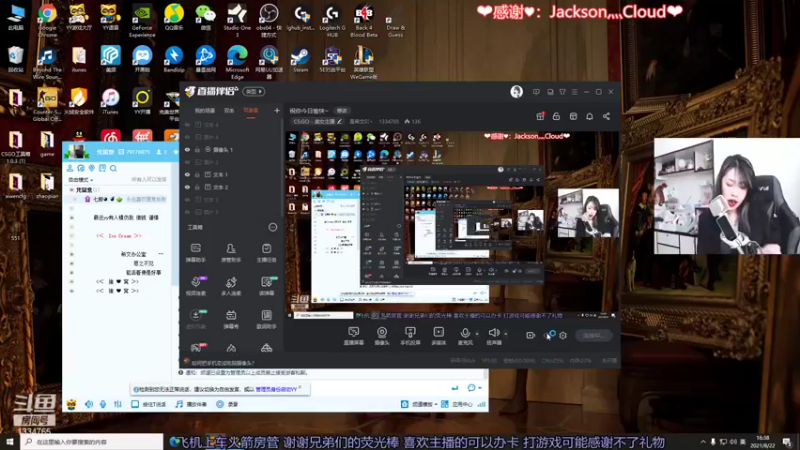Open companion settings gear icon
The width and height of the screenshot is (800, 450).
click(x=563, y=335)
